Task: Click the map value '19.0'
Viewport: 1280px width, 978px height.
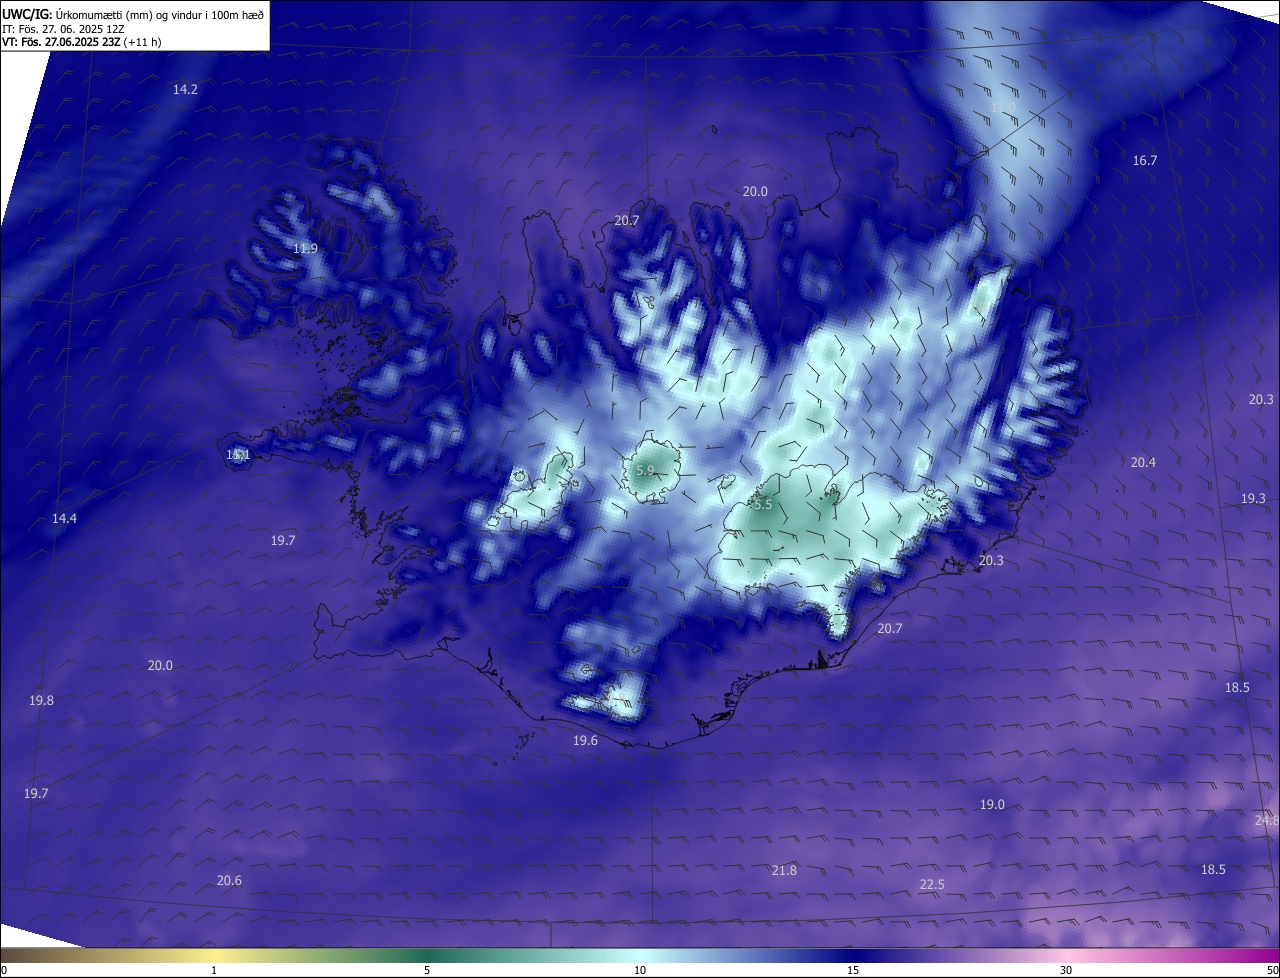Action: [992, 804]
